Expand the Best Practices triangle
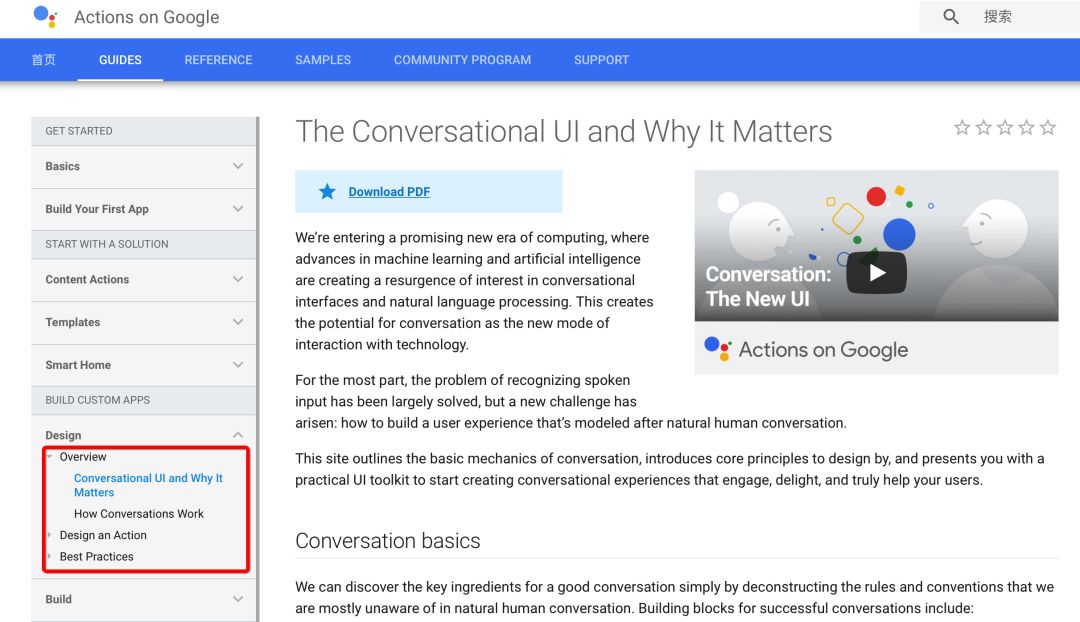The width and height of the screenshot is (1080, 622). pos(50,556)
